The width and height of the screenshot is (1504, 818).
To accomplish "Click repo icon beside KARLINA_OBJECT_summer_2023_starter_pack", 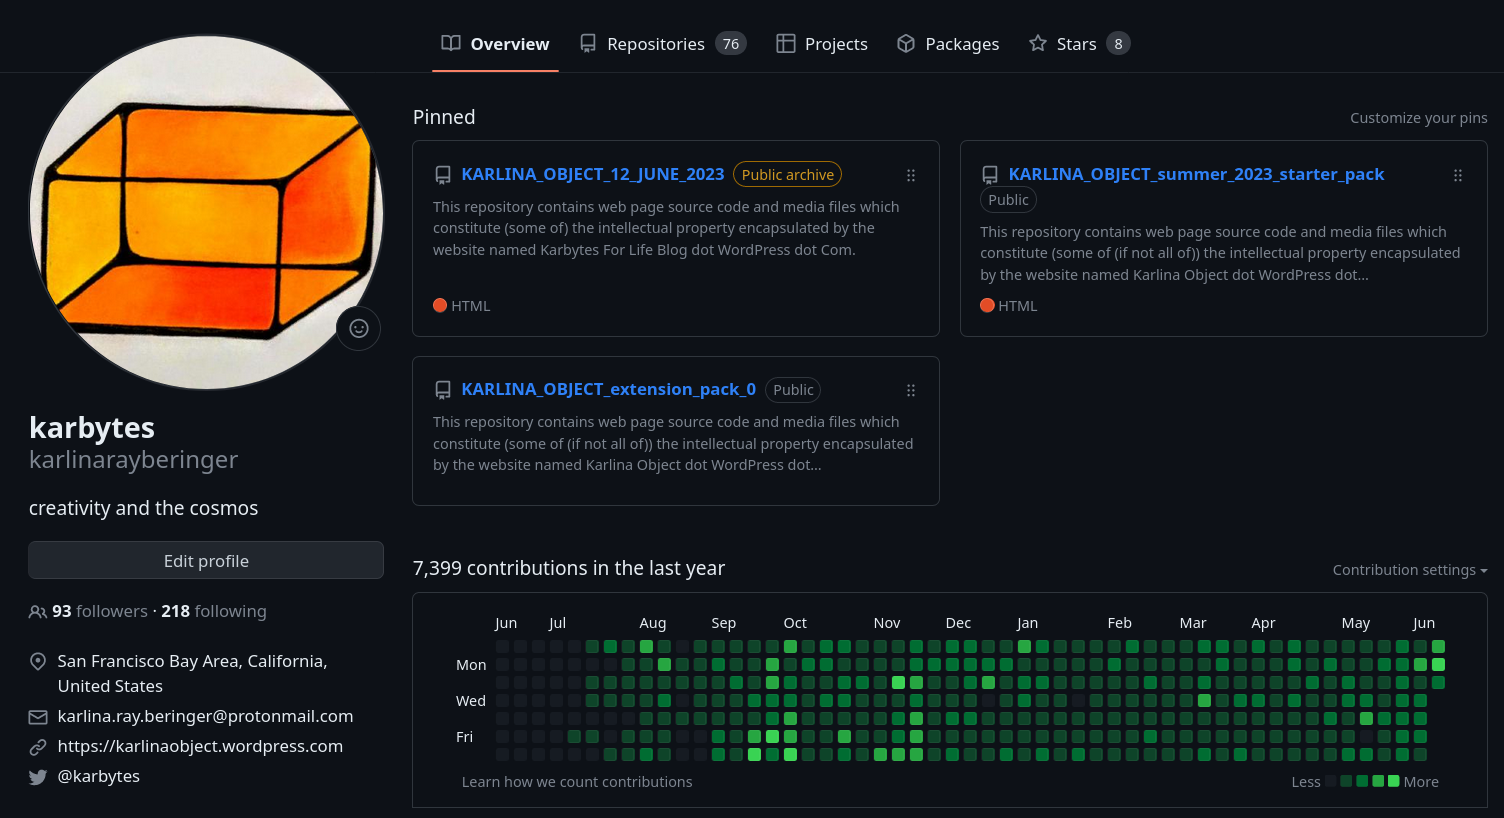I will (990, 175).
